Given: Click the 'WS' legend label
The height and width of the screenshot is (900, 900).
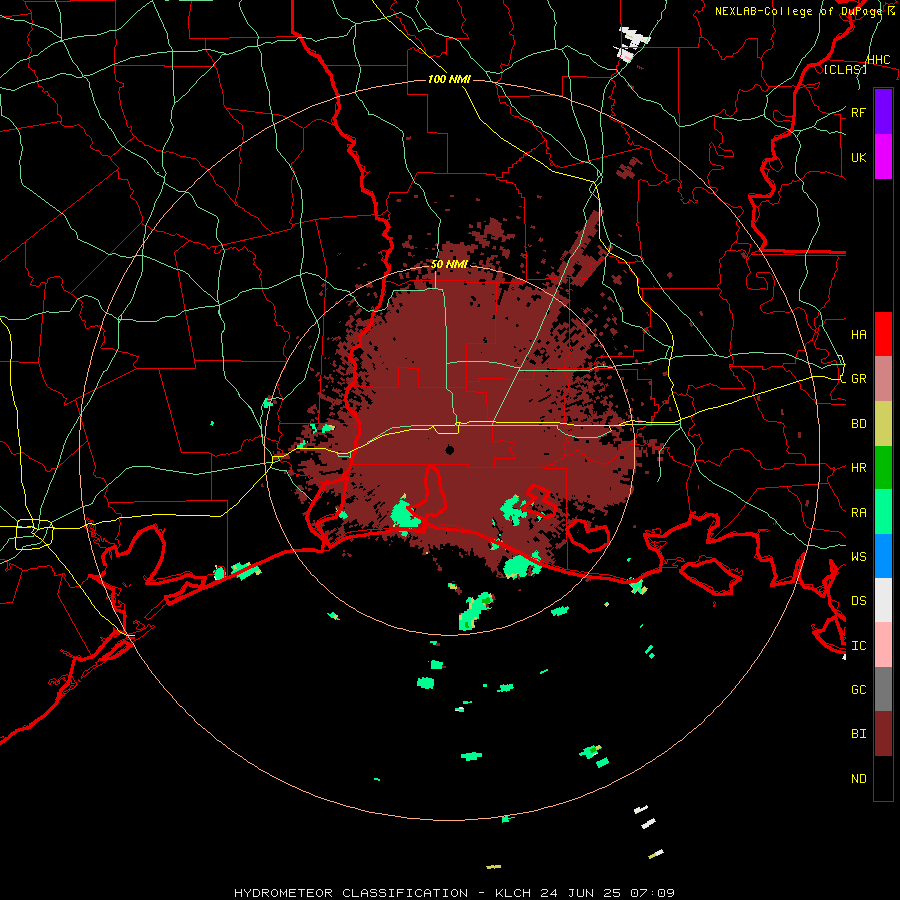Looking at the screenshot, I should point(858,557).
